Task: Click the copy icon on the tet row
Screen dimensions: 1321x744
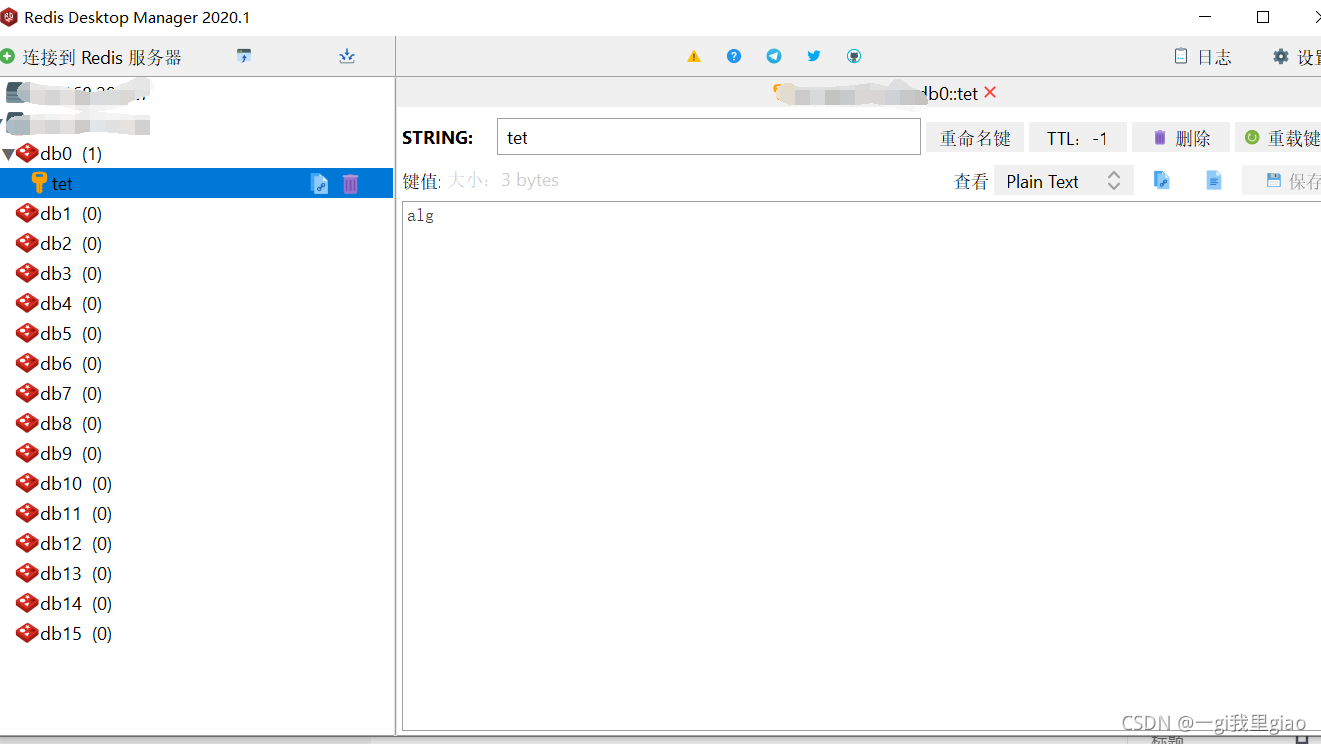Action: click(319, 183)
